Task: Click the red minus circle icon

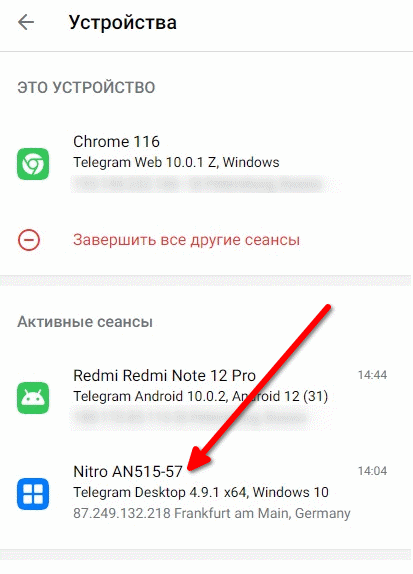Action: 29,240
